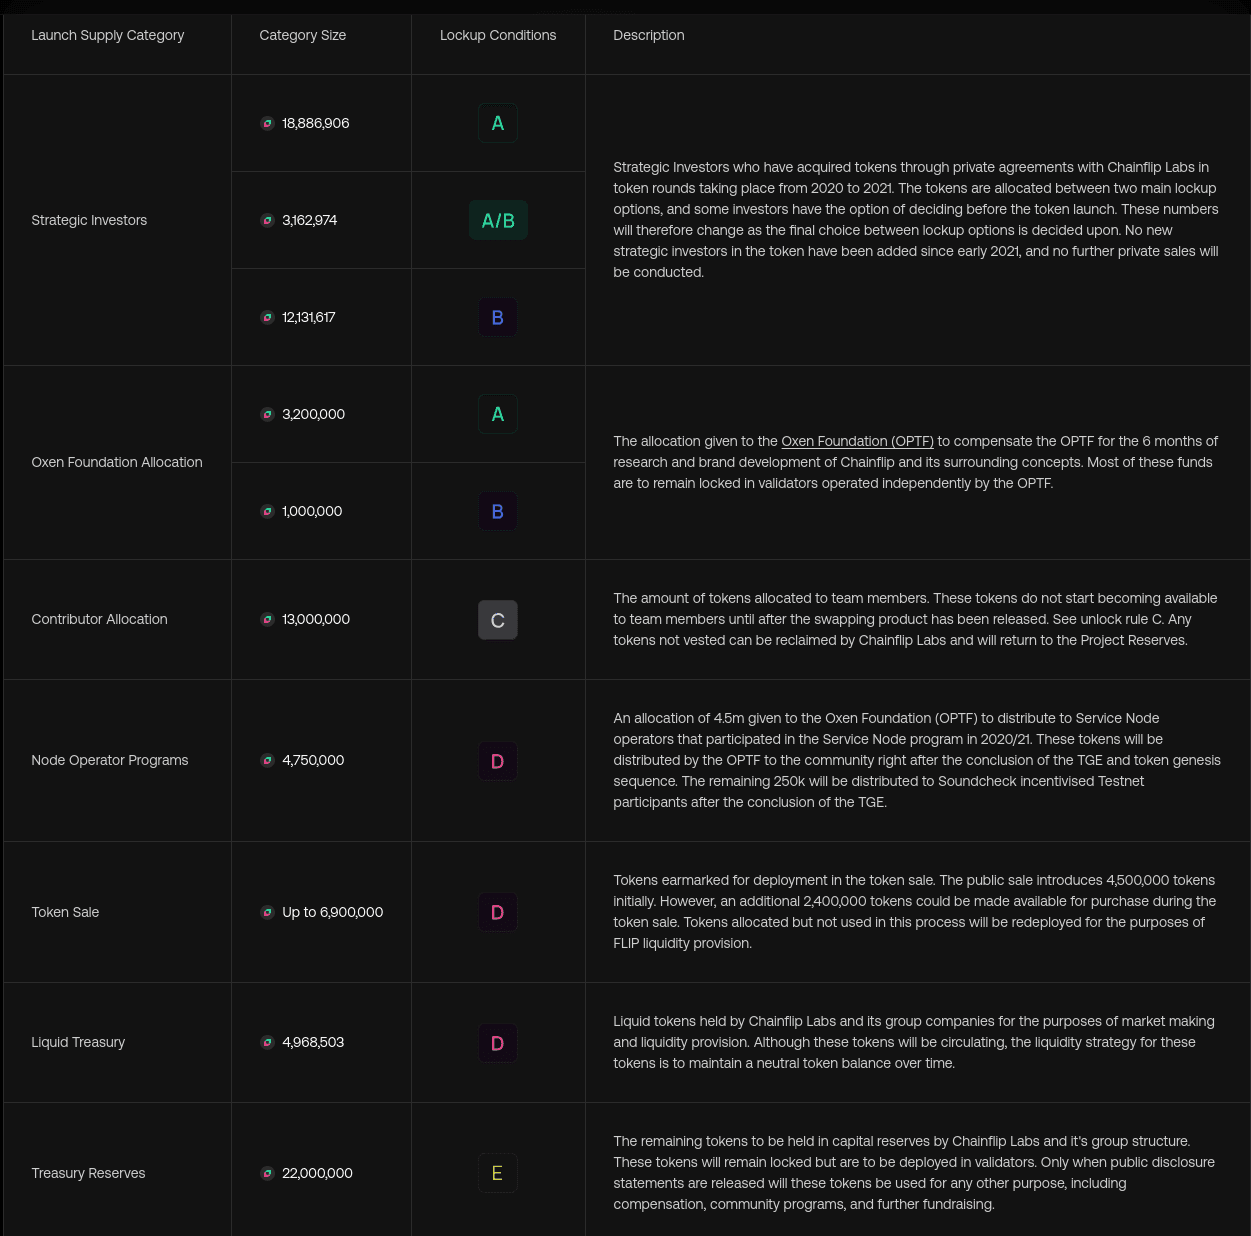Click the token icon beside Up to 6,900,000
Viewport: 1251px width, 1236px height.
click(x=267, y=912)
